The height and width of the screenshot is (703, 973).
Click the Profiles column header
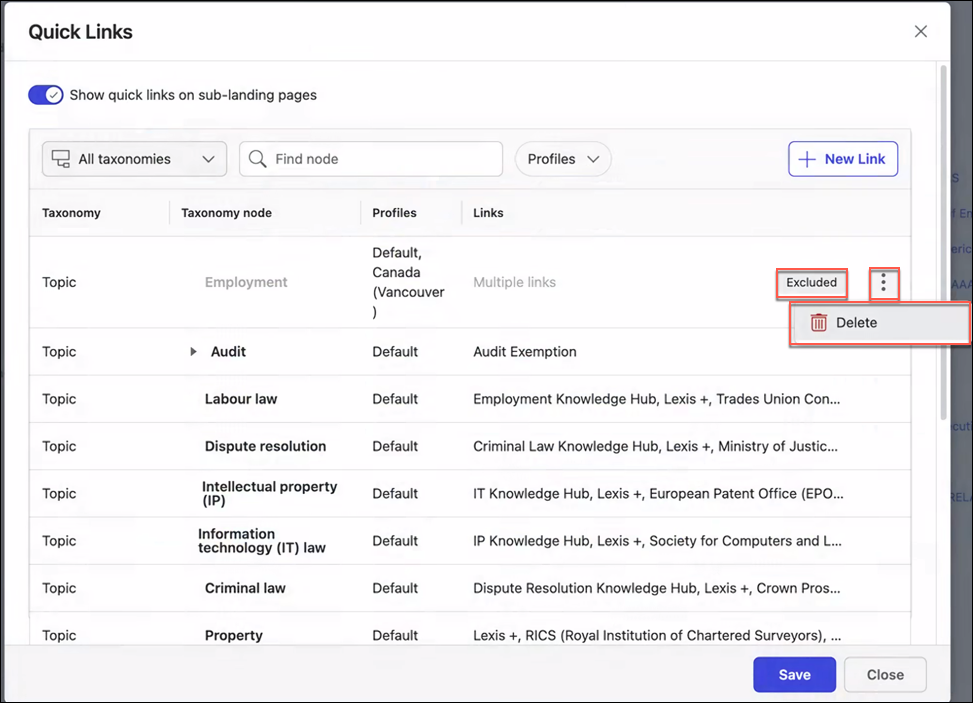click(x=395, y=213)
